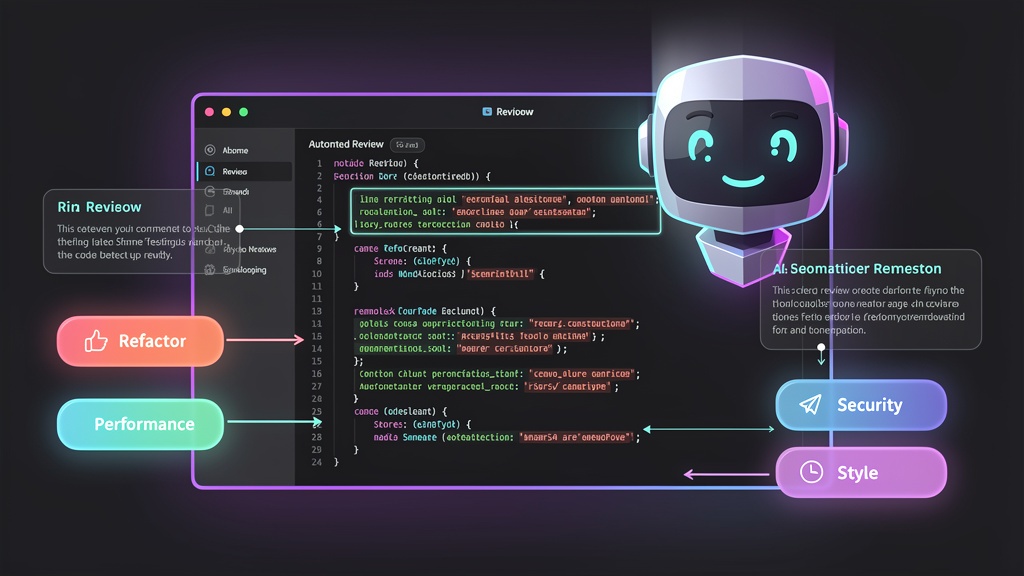Click the robot mascot face

coord(743,152)
